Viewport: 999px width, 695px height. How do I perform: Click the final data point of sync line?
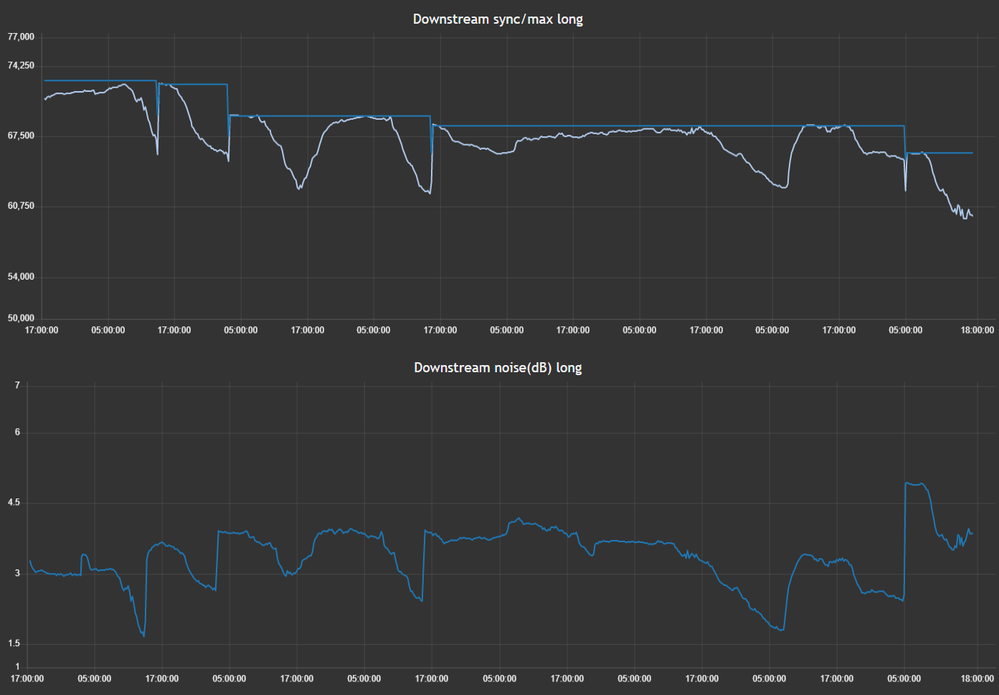click(972, 217)
